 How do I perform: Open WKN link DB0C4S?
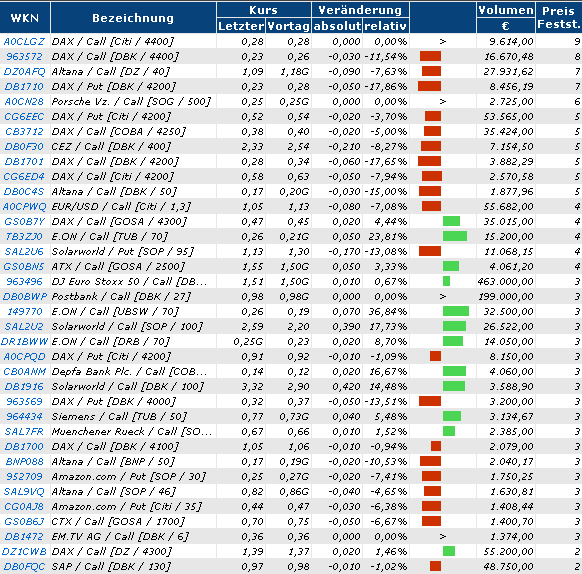pos(24,192)
